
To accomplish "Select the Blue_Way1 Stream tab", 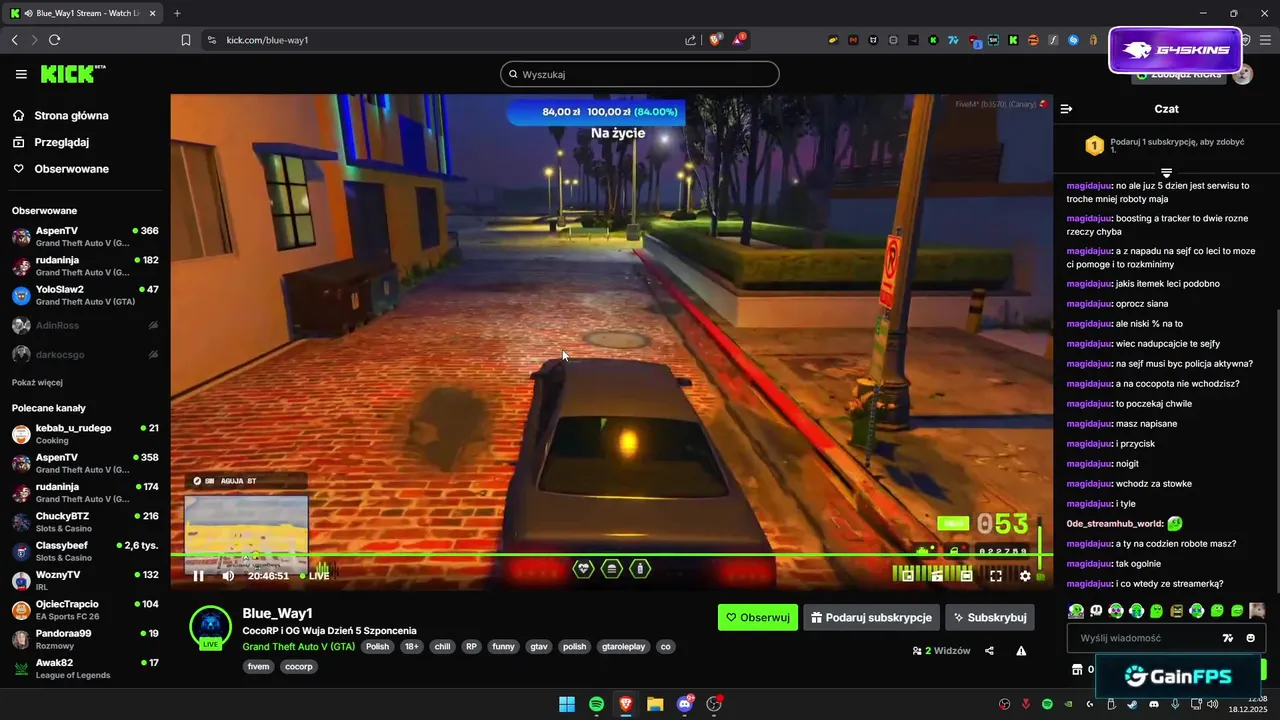I will (x=83, y=13).
